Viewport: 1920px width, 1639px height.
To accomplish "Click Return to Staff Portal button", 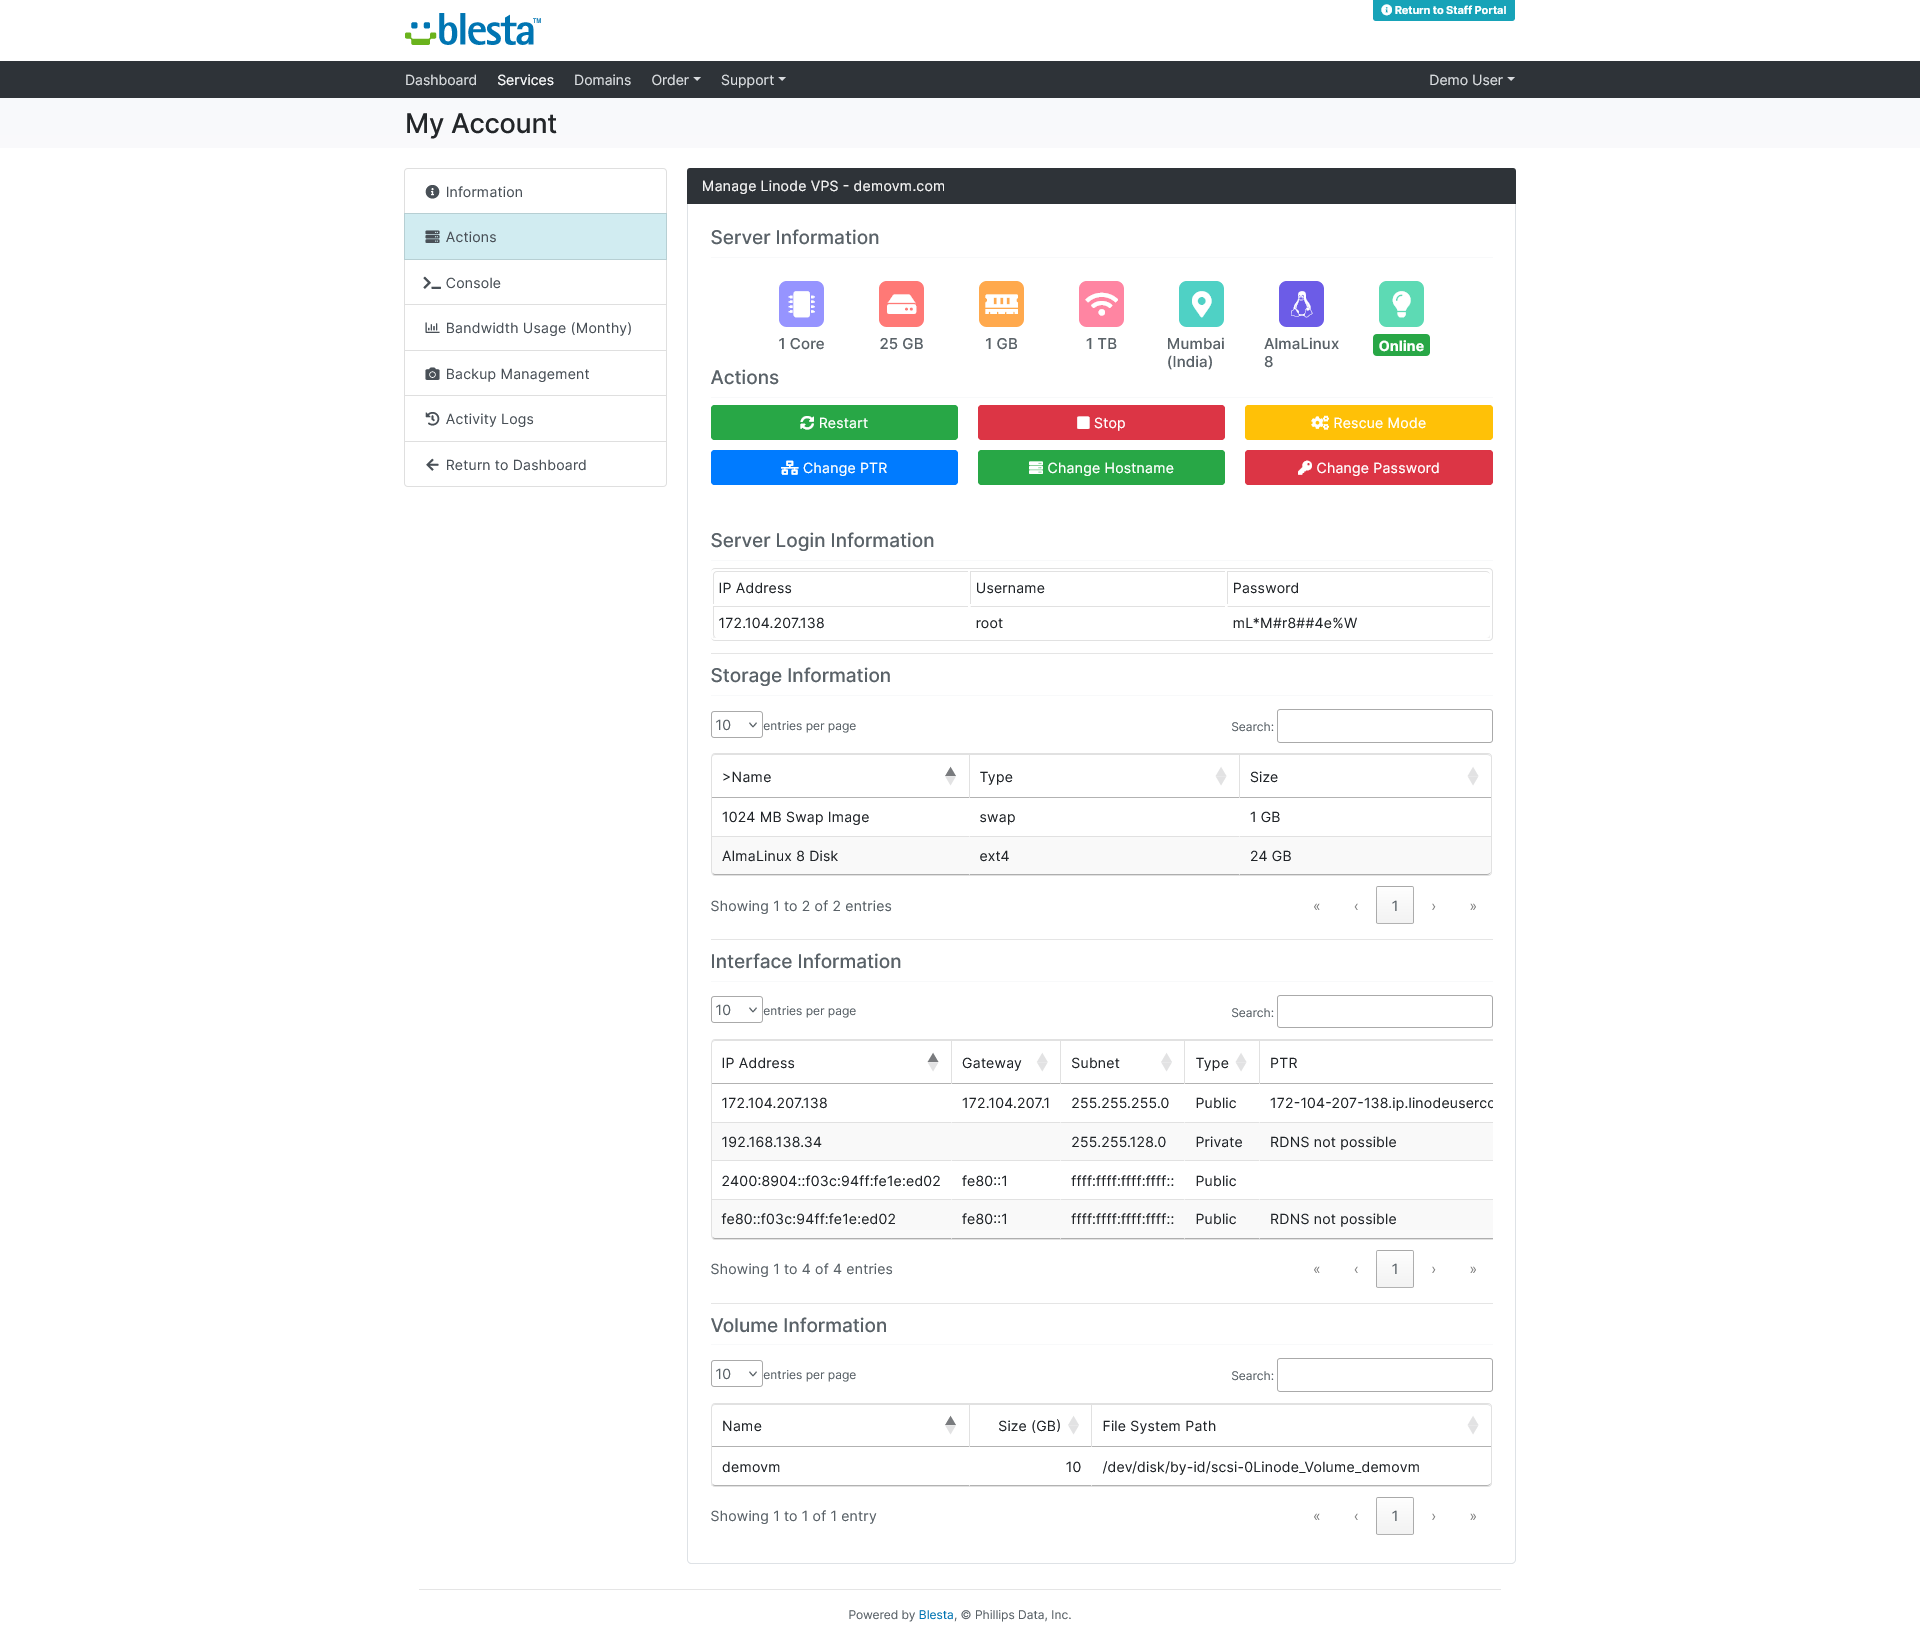I will (1442, 10).
